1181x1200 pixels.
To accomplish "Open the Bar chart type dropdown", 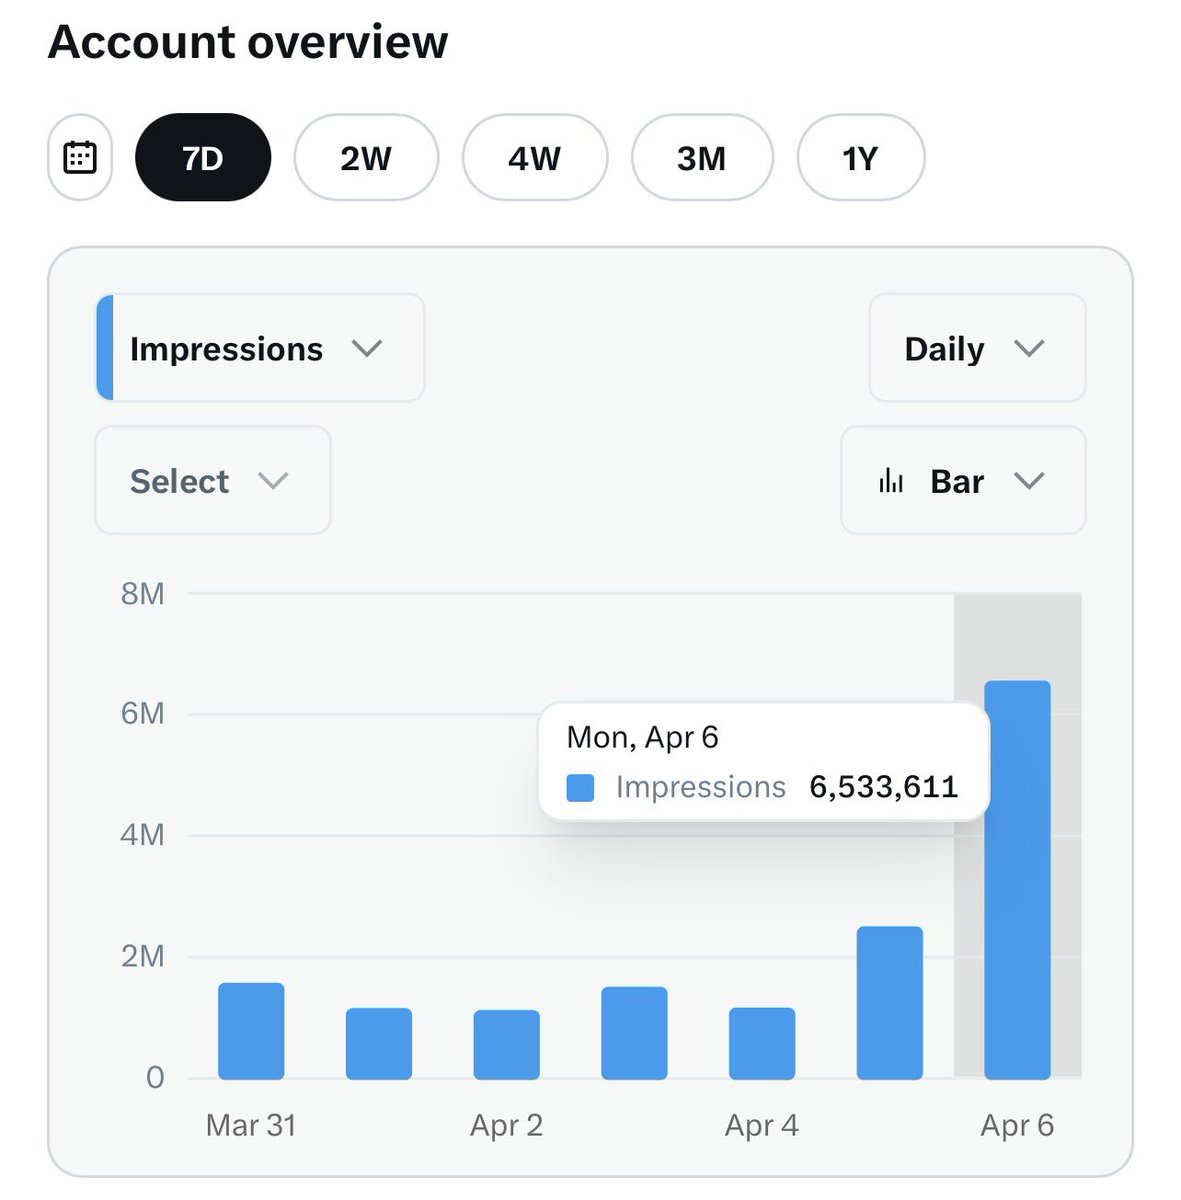I will 963,480.
